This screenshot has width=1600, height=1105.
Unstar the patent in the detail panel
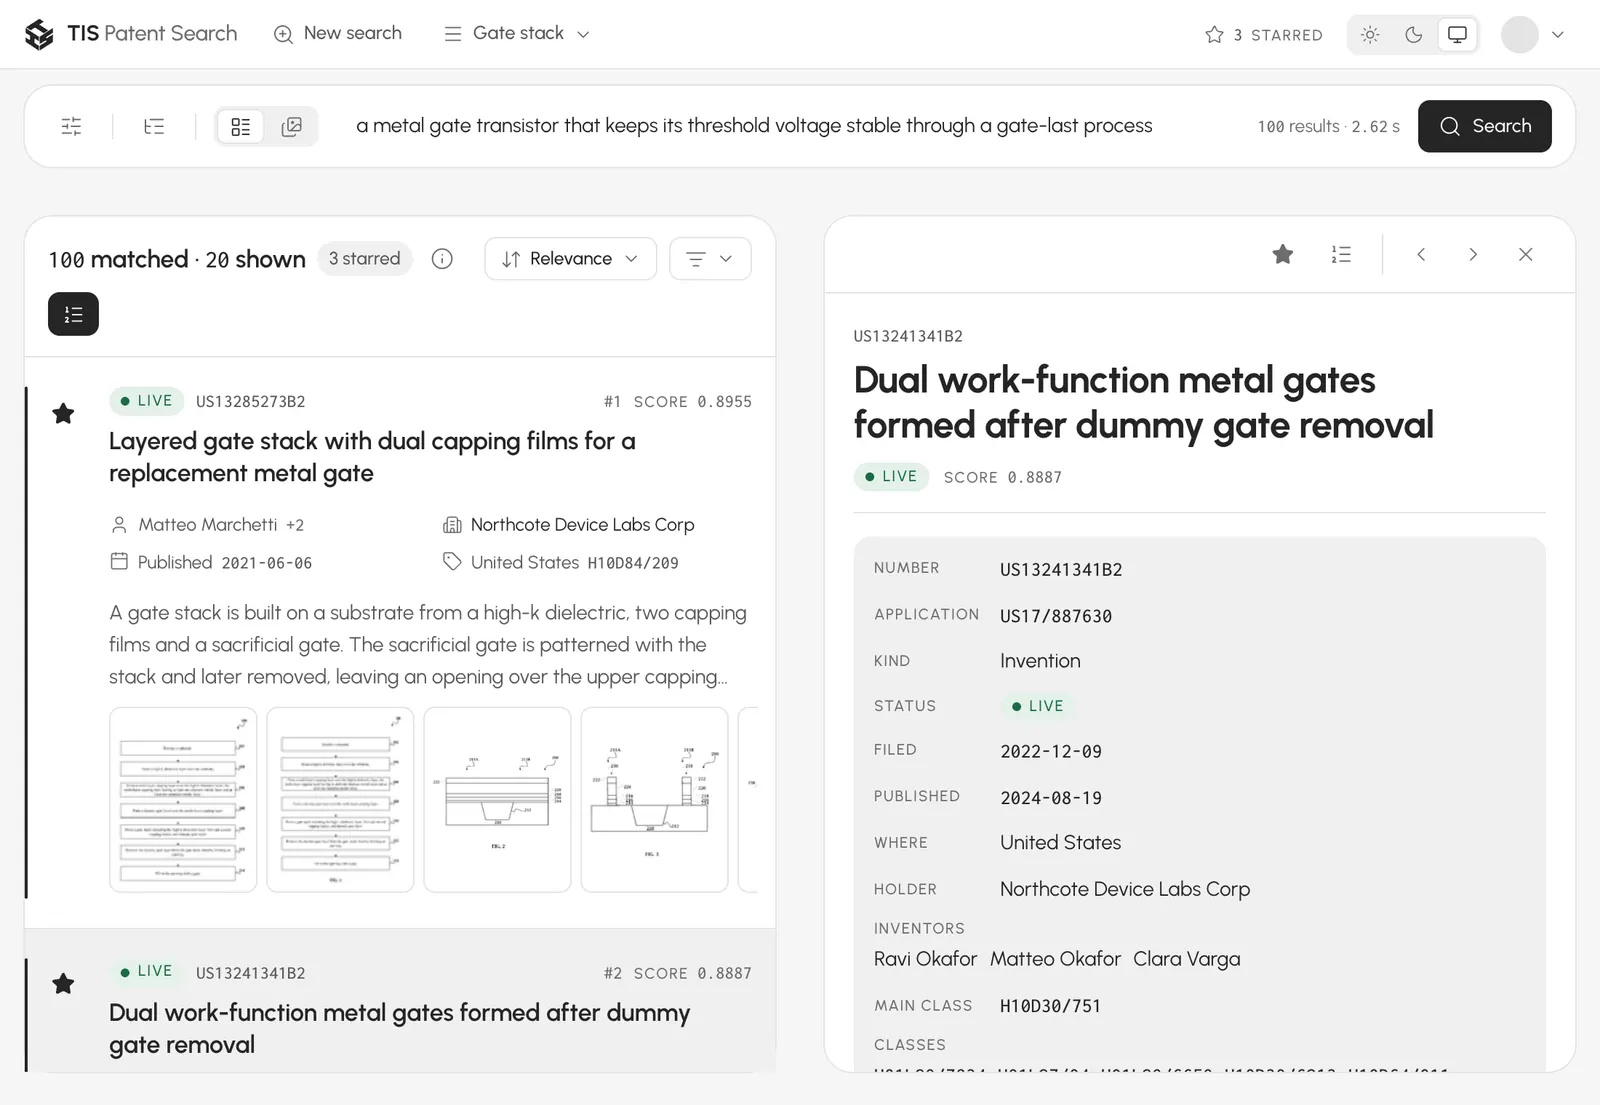[x=1283, y=254]
